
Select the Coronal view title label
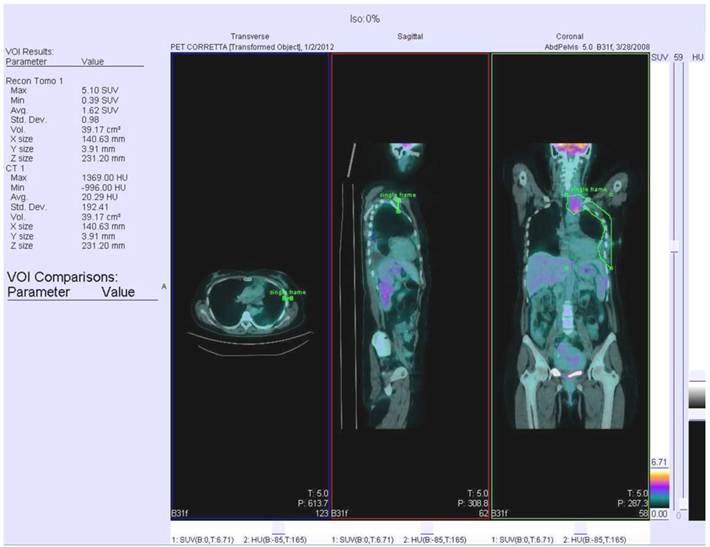569,35
